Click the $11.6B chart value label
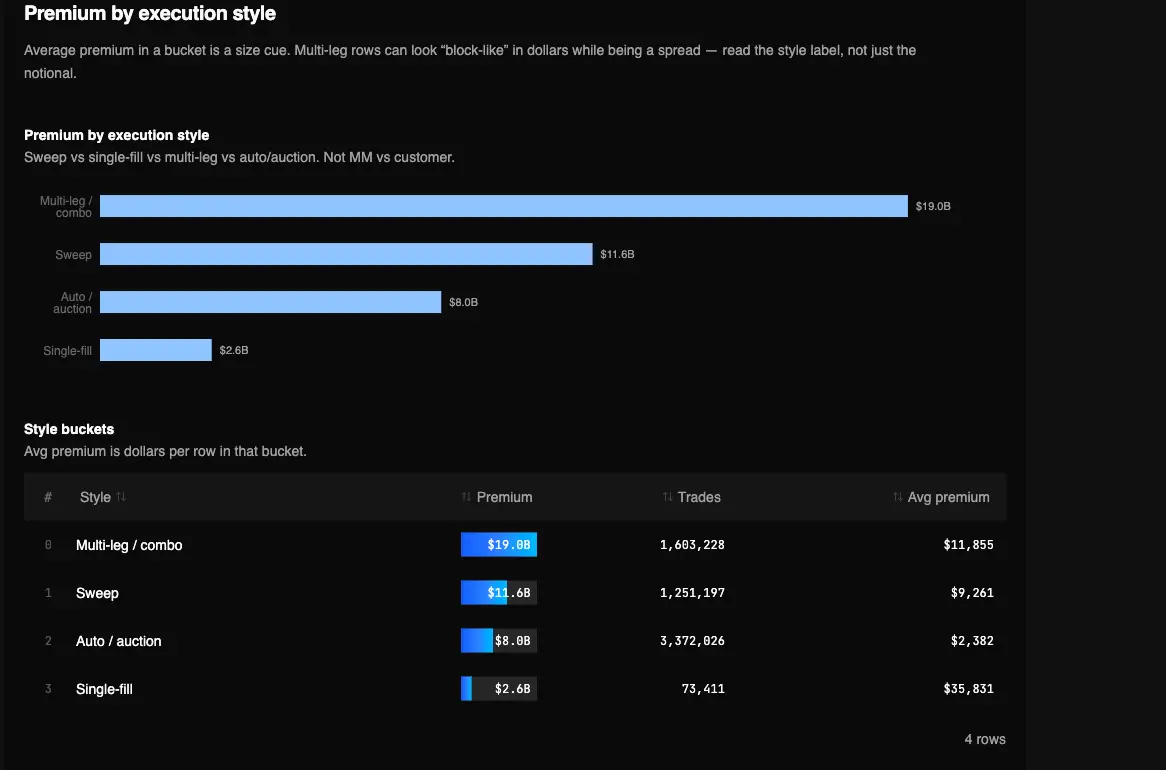The width and height of the screenshot is (1166, 770). coord(617,254)
